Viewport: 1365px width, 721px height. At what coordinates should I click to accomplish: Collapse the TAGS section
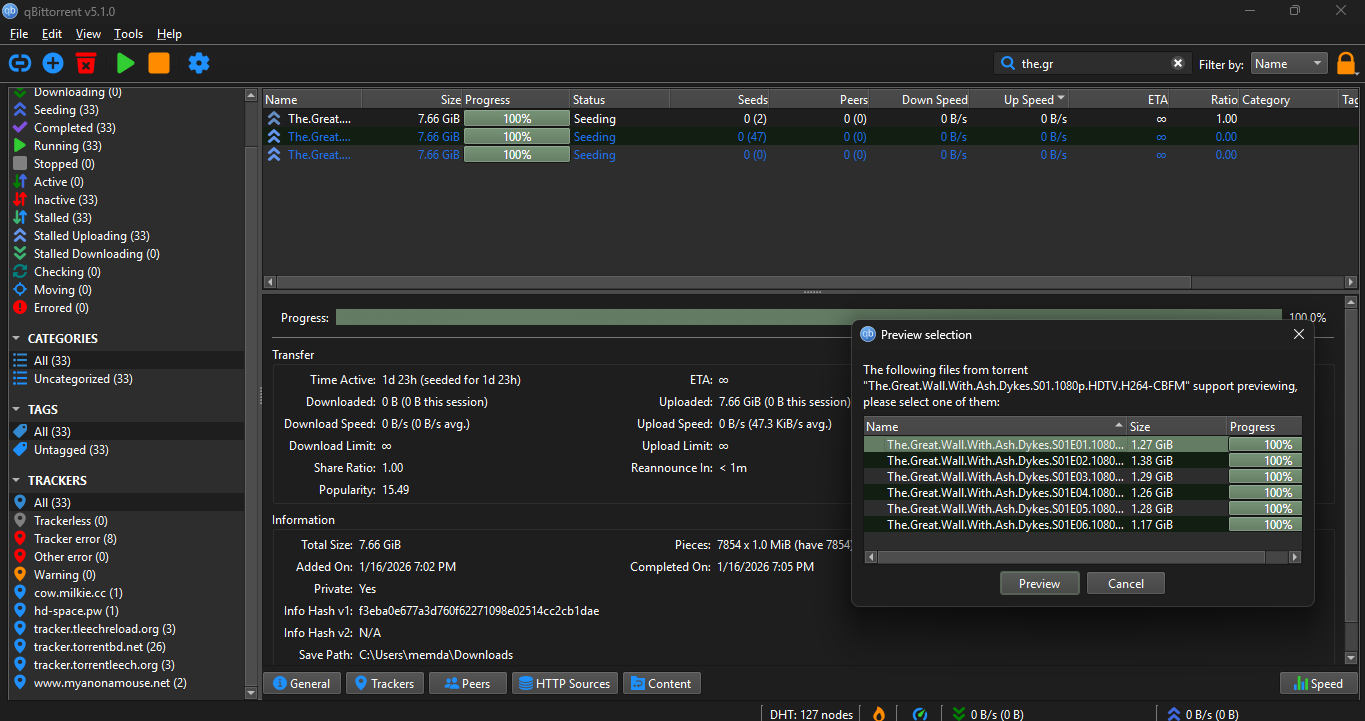17,410
